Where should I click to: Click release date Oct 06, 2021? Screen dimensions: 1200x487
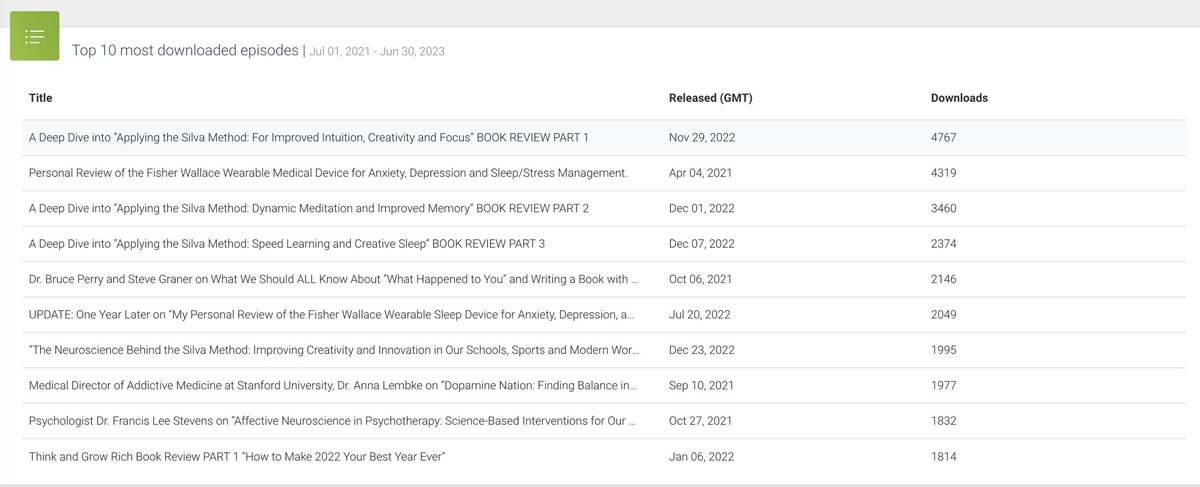point(700,279)
